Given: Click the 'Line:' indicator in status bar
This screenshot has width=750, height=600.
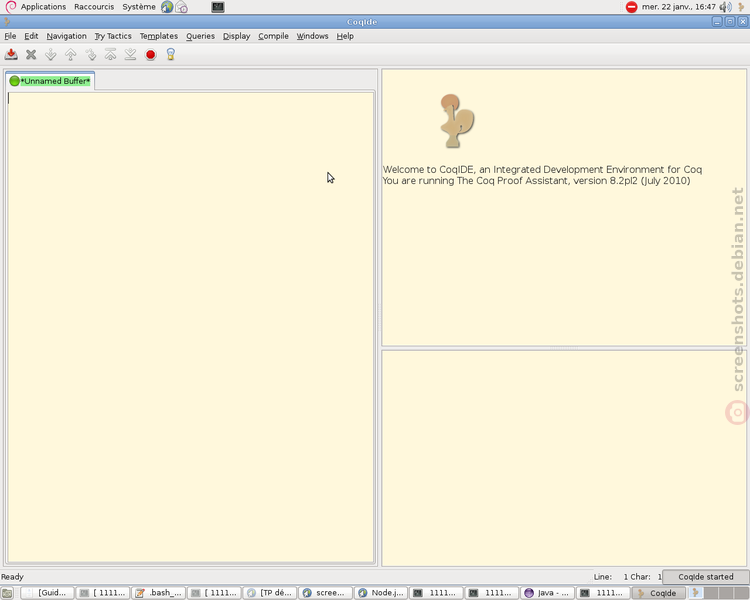Looking at the screenshot, I should pos(603,577).
